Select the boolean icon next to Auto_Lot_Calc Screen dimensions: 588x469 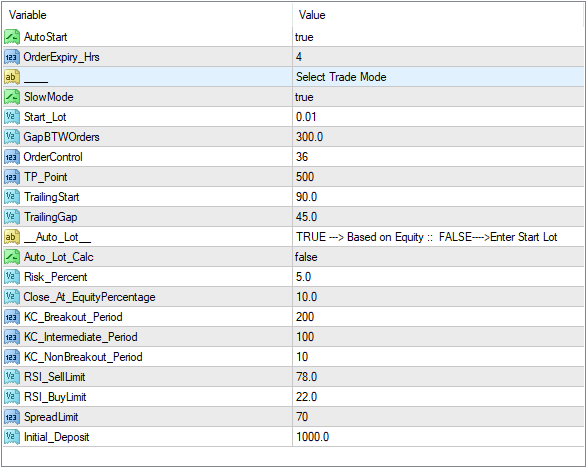[12, 257]
